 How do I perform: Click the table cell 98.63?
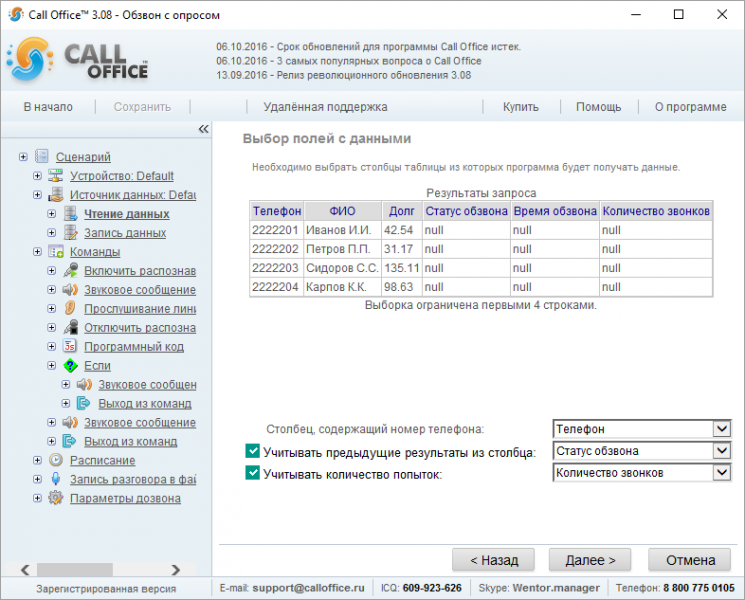coord(402,287)
